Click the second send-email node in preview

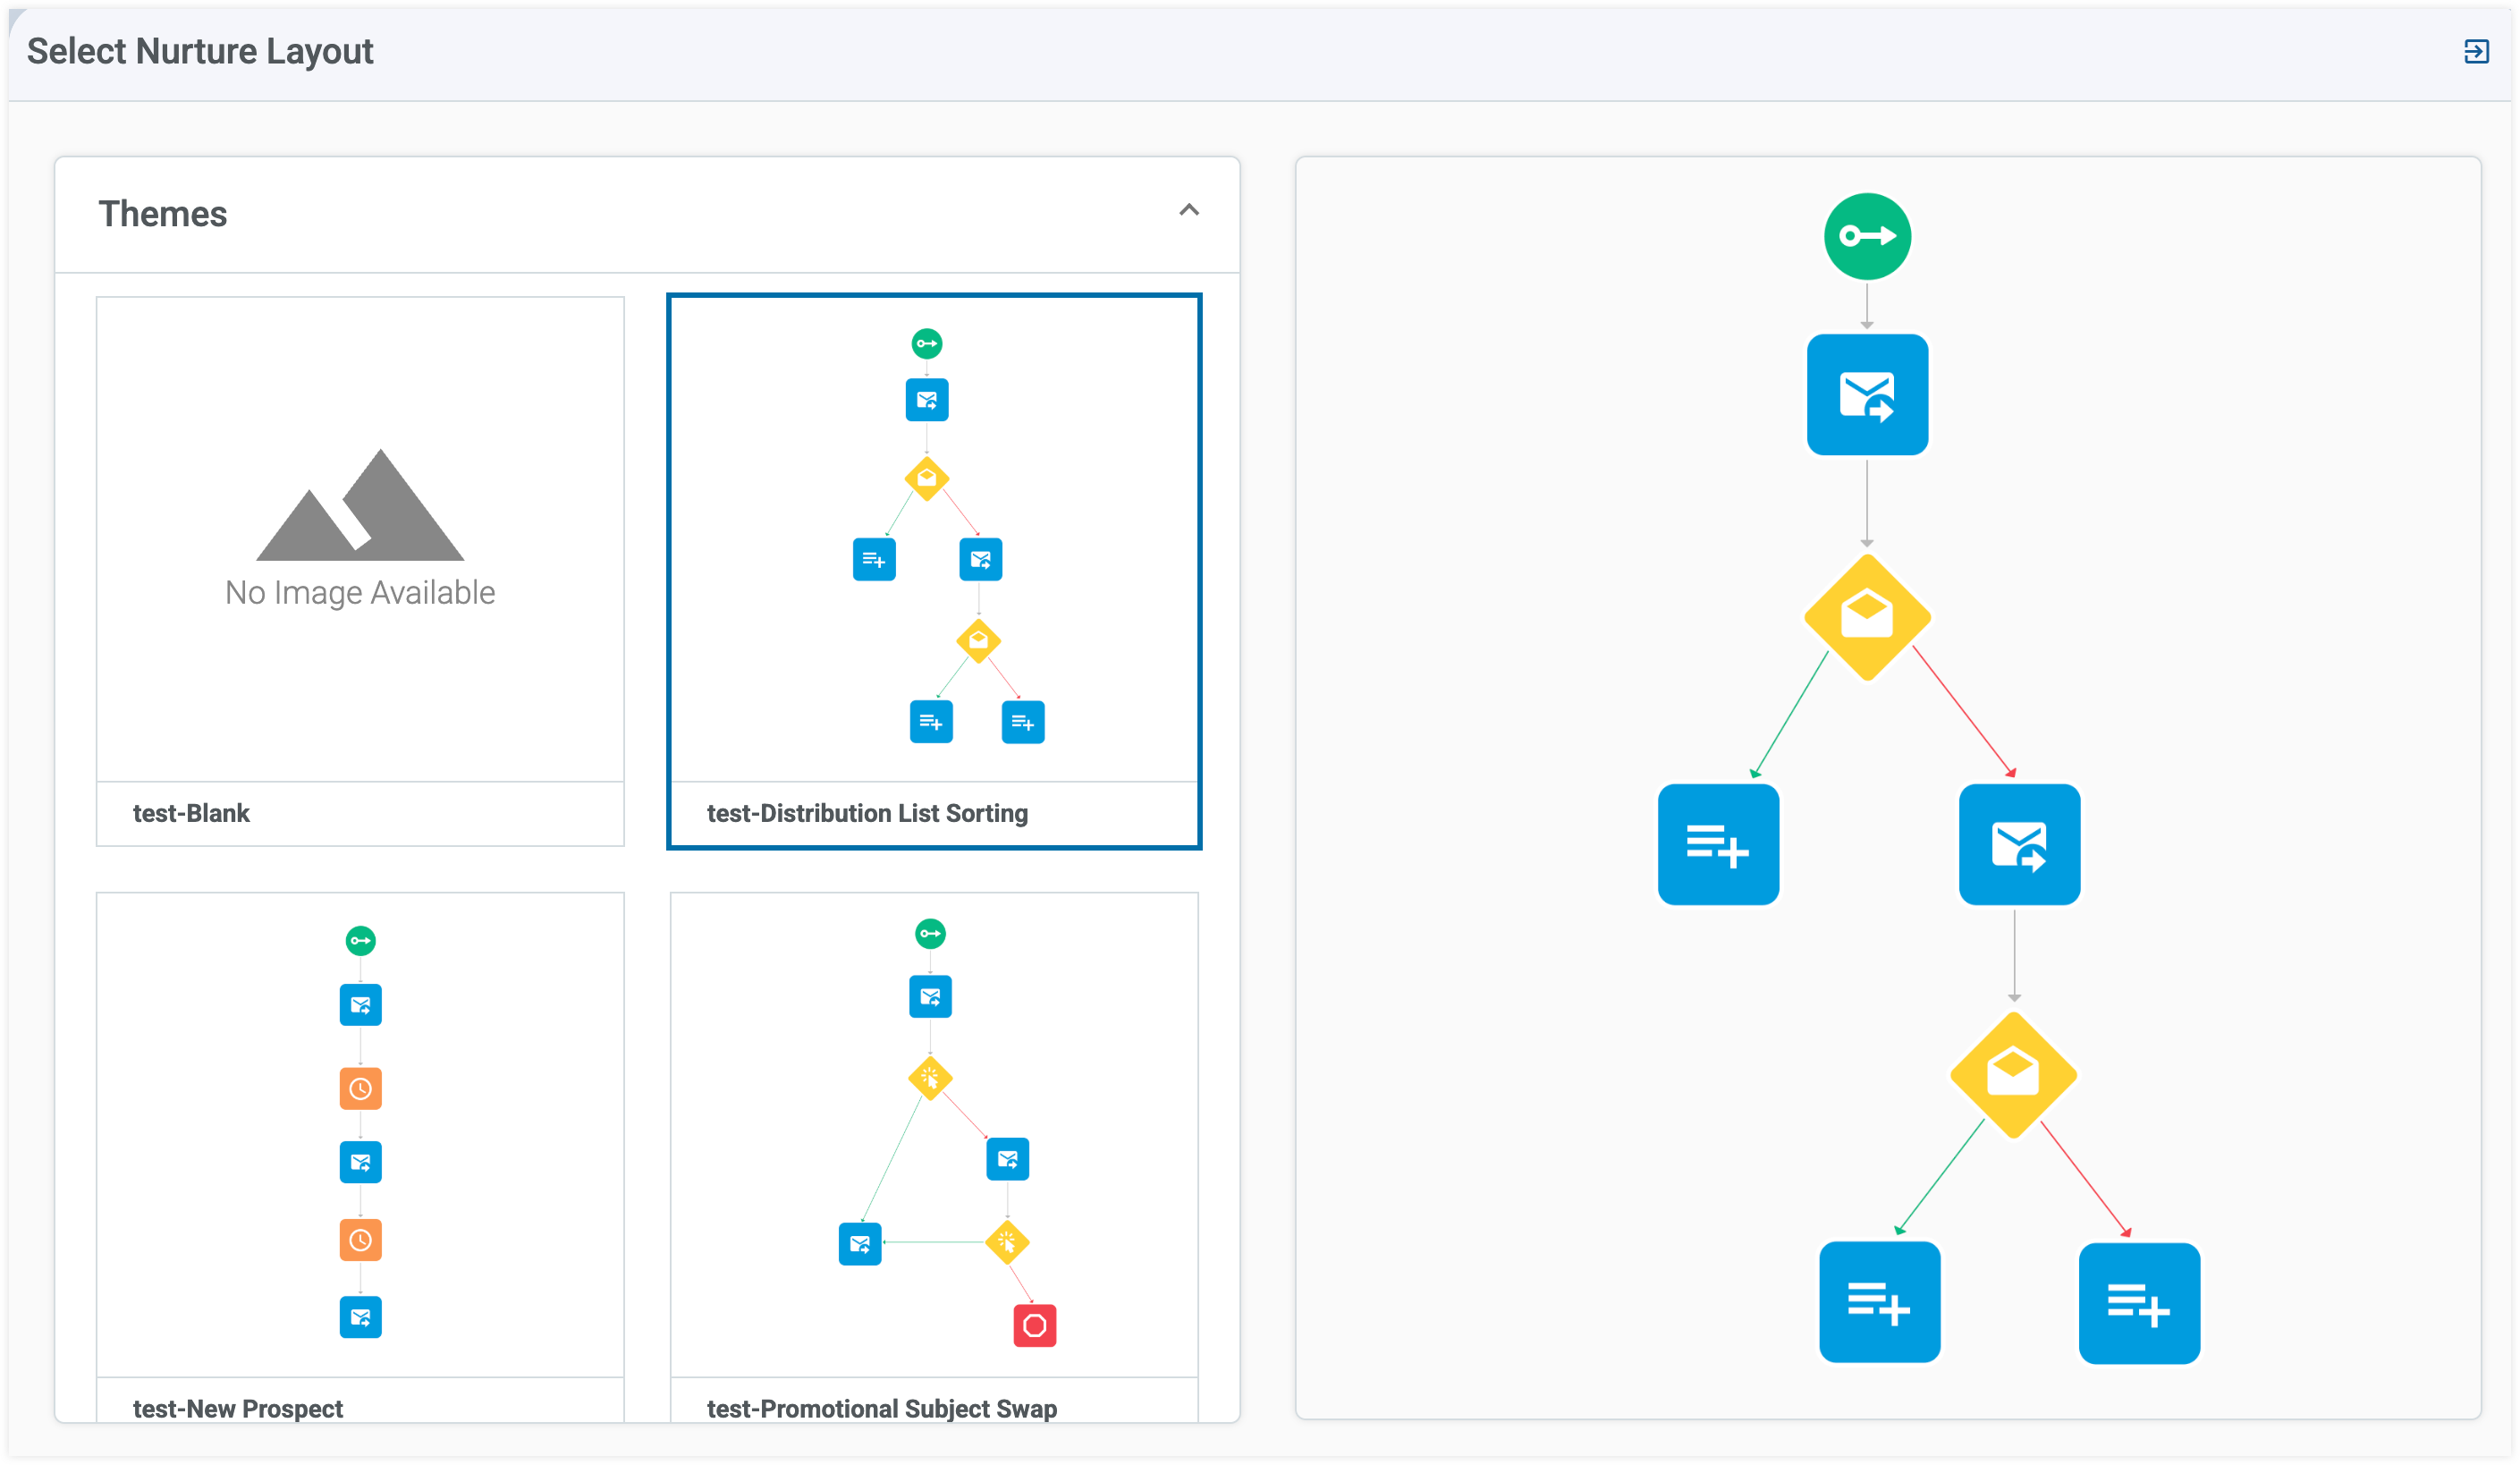[2018, 844]
